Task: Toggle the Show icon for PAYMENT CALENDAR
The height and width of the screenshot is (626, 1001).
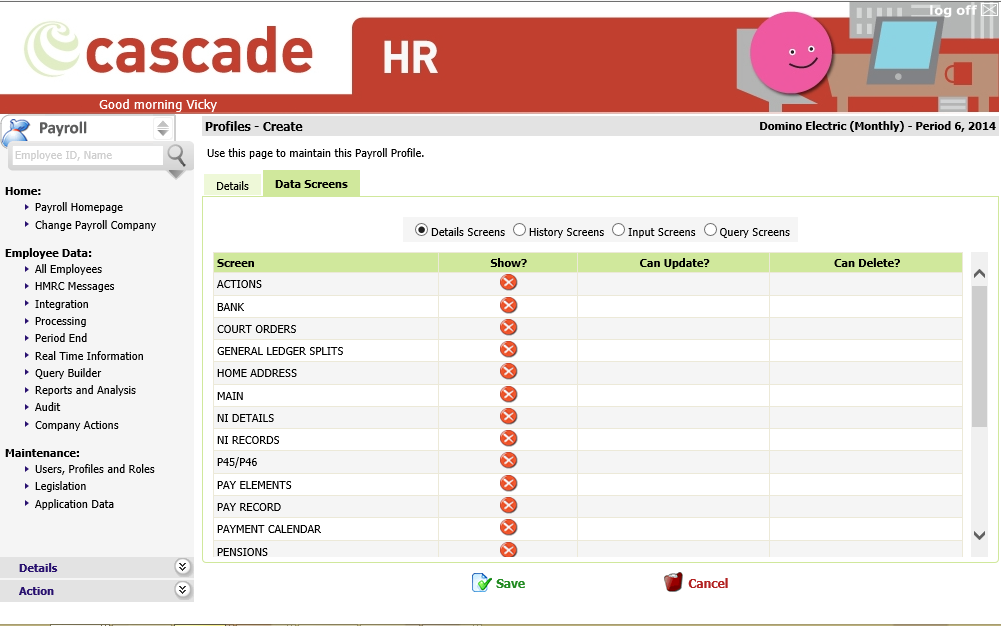Action: point(508,528)
